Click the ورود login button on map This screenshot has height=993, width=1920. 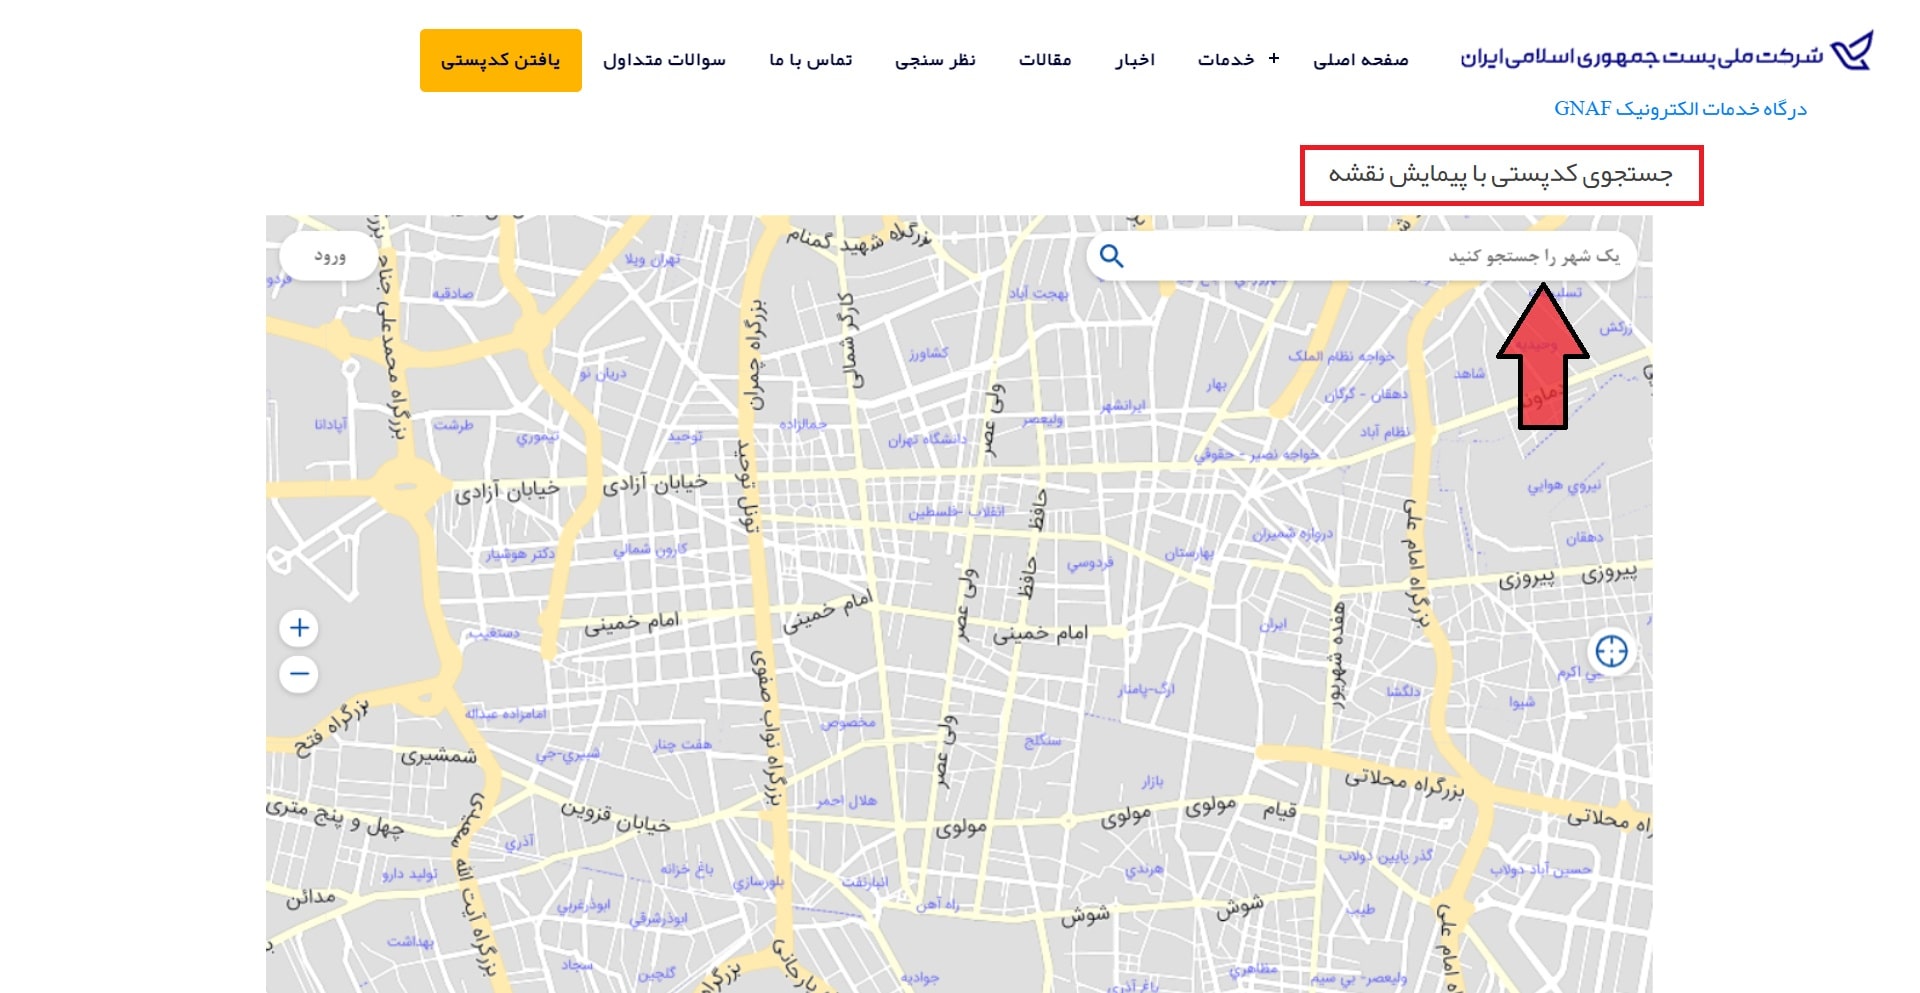(x=329, y=256)
